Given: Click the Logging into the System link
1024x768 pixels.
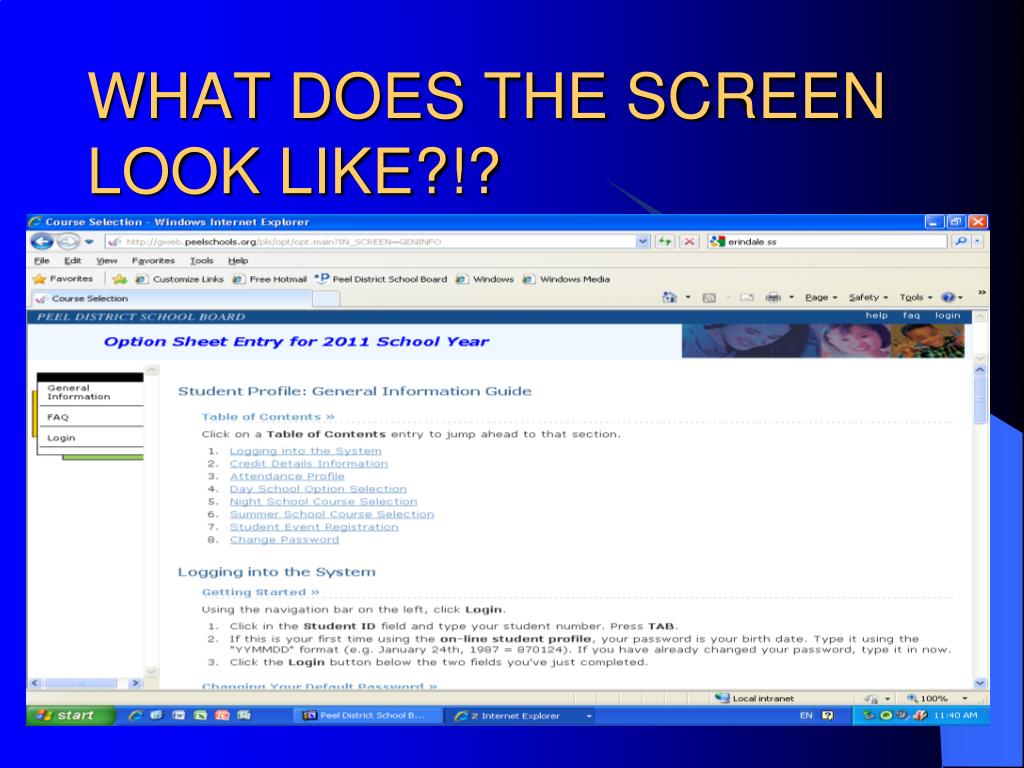Looking at the screenshot, I should (x=305, y=451).
